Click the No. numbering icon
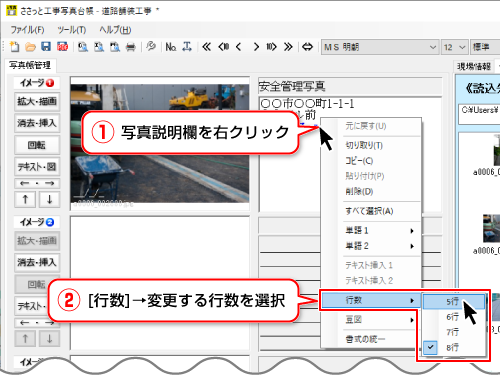 [171, 47]
